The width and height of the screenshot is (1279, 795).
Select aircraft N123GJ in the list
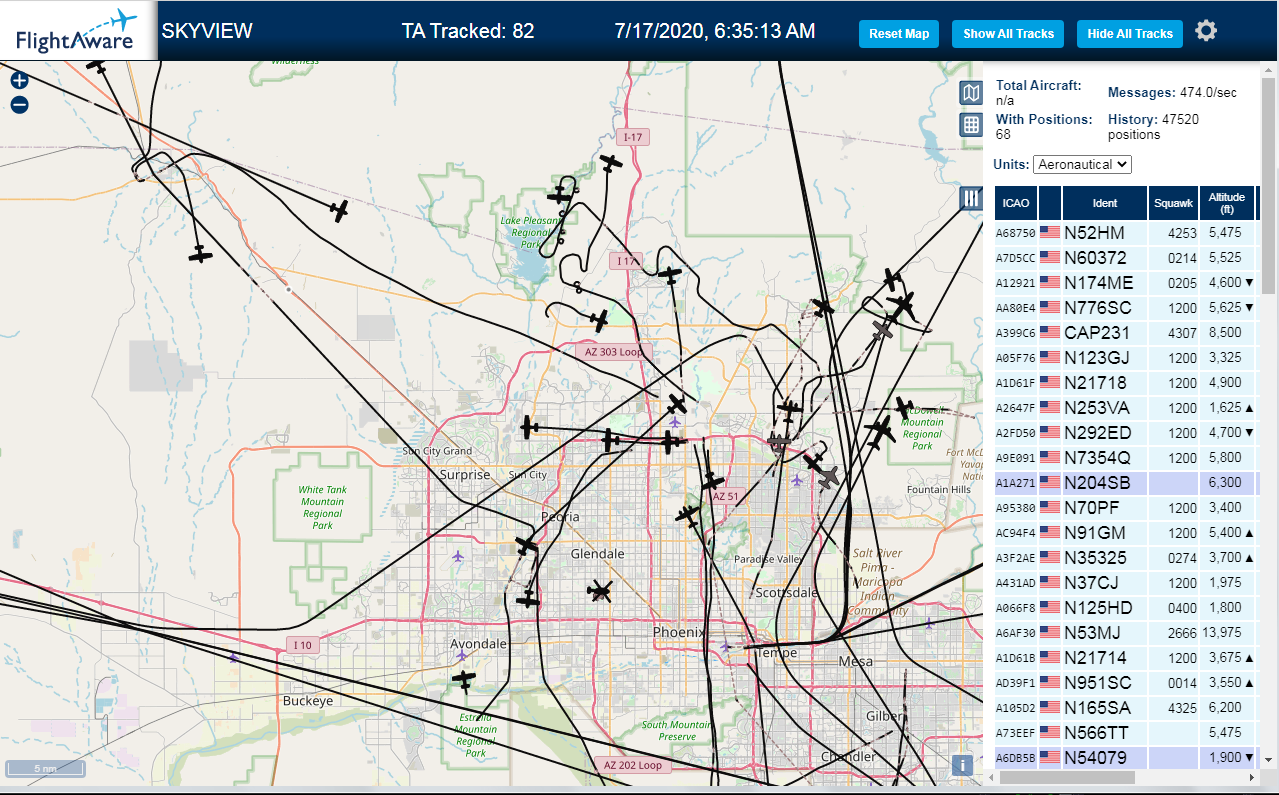(1125, 357)
